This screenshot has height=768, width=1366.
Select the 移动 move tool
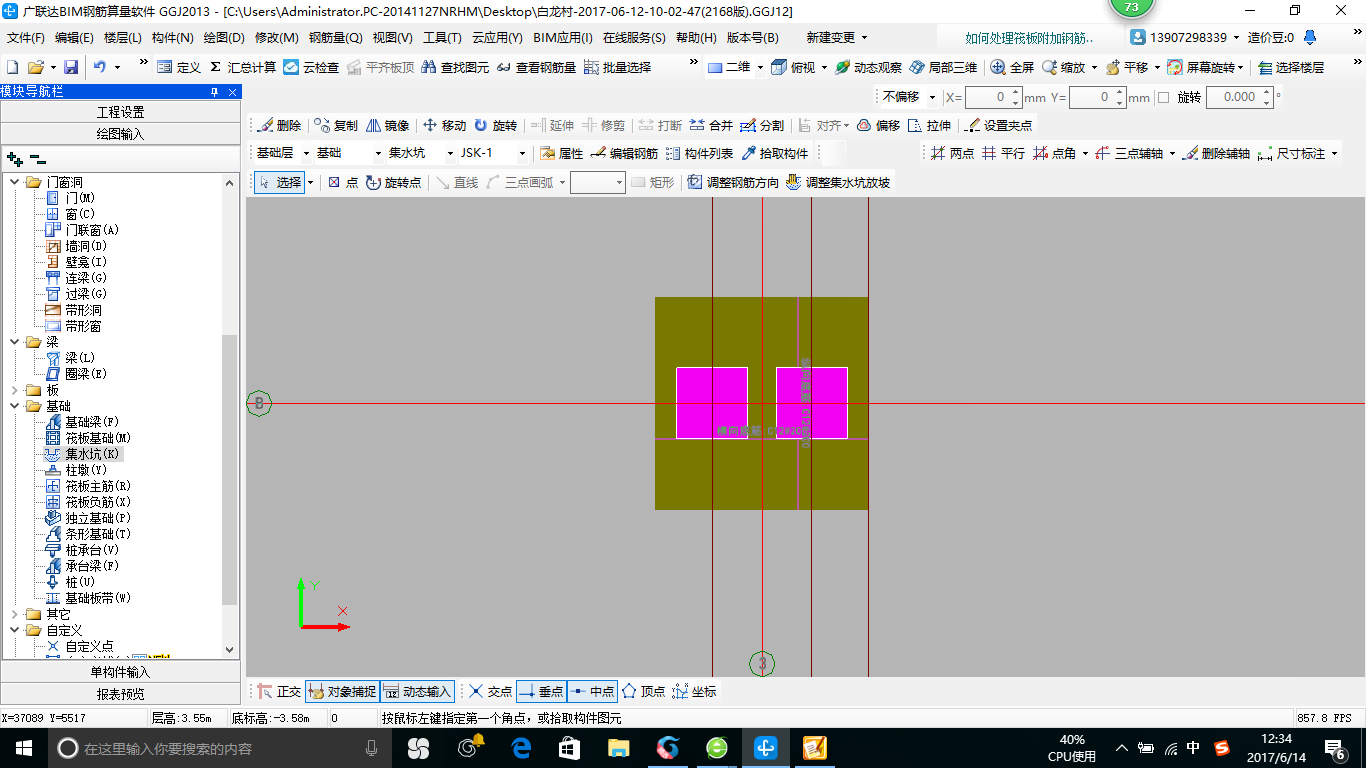coord(445,125)
